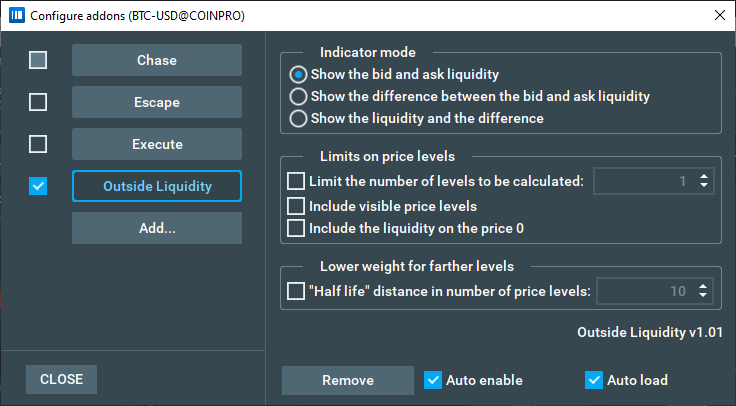Increase levels count with stepper up arrow
The image size is (736, 406).
pyautogui.click(x=704, y=177)
